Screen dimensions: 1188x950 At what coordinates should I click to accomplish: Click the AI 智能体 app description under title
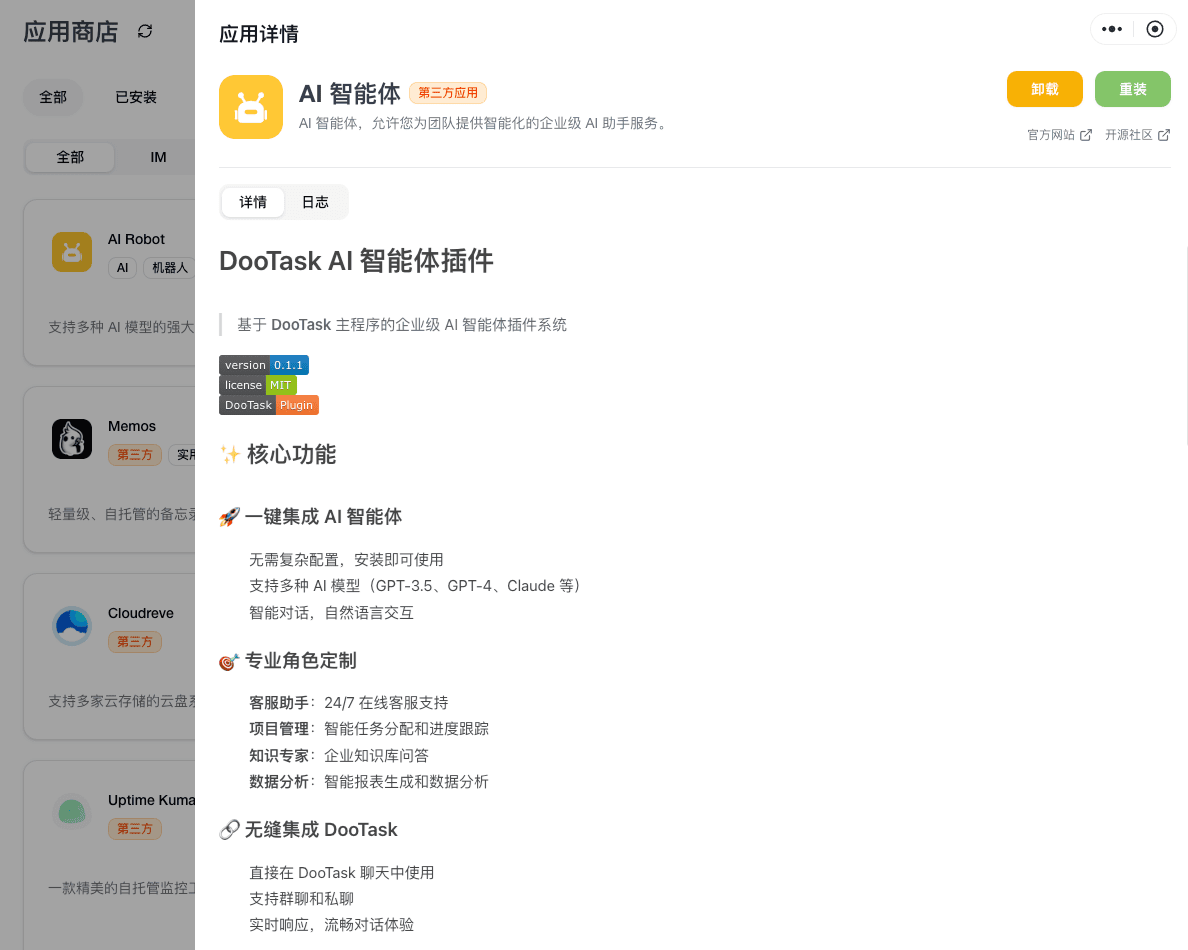point(485,123)
